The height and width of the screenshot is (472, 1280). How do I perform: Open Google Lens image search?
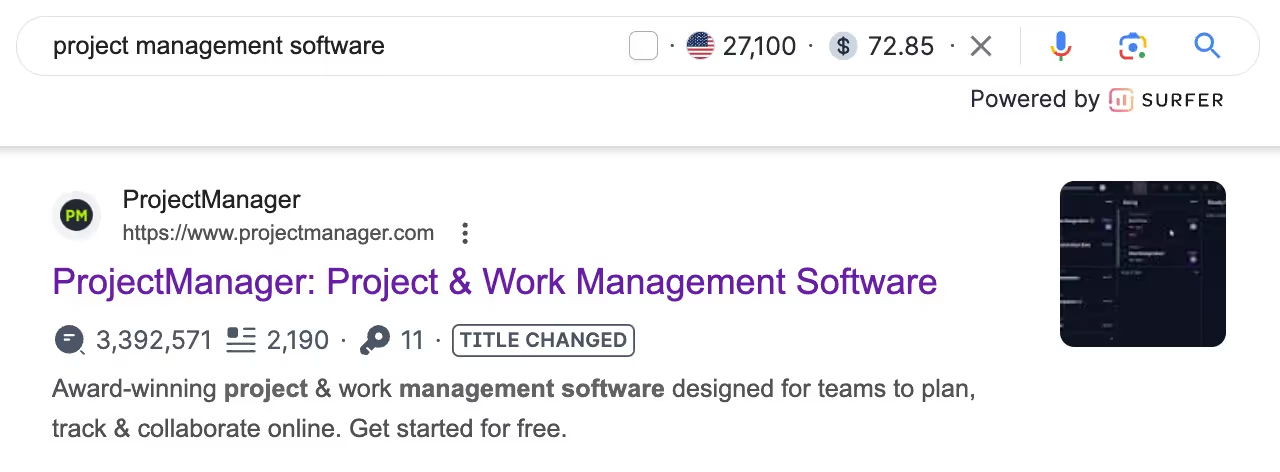(x=1132, y=46)
